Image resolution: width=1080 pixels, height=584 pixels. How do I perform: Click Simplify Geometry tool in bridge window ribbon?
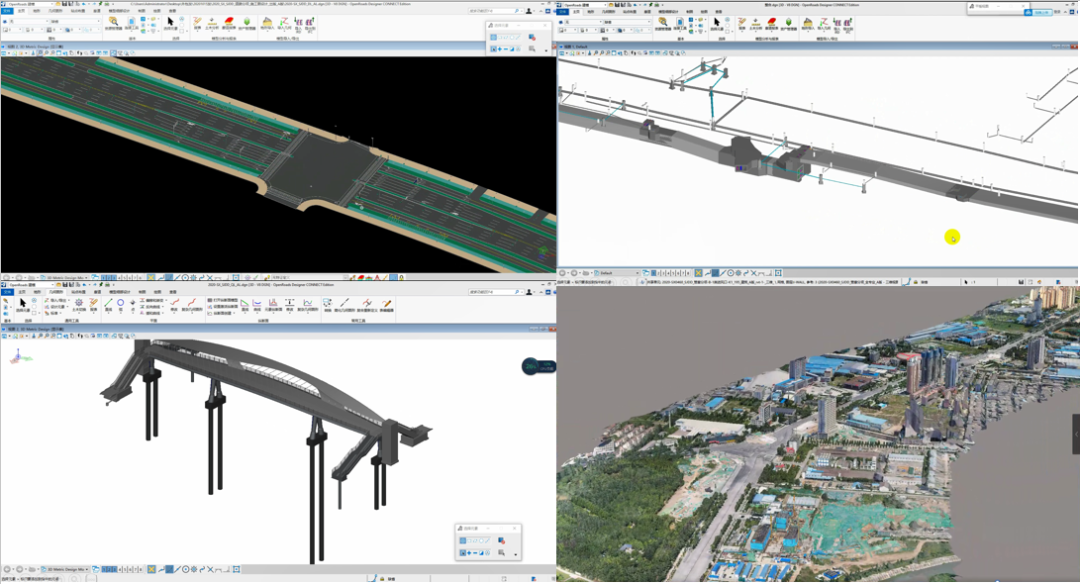click(x=344, y=303)
